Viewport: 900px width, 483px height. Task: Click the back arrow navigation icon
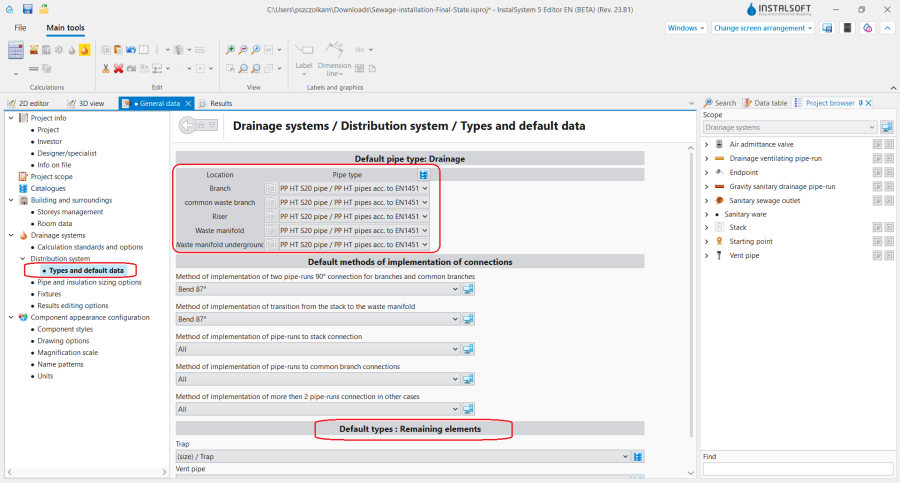tap(188, 125)
